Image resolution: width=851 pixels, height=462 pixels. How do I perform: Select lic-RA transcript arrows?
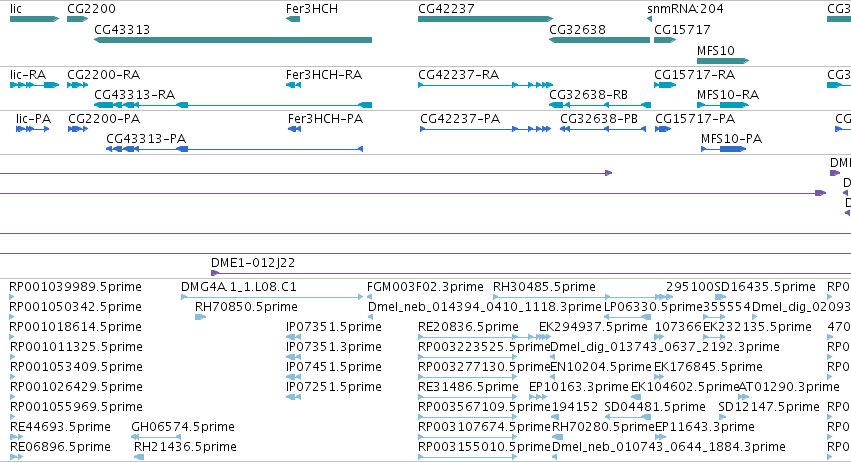(34, 85)
